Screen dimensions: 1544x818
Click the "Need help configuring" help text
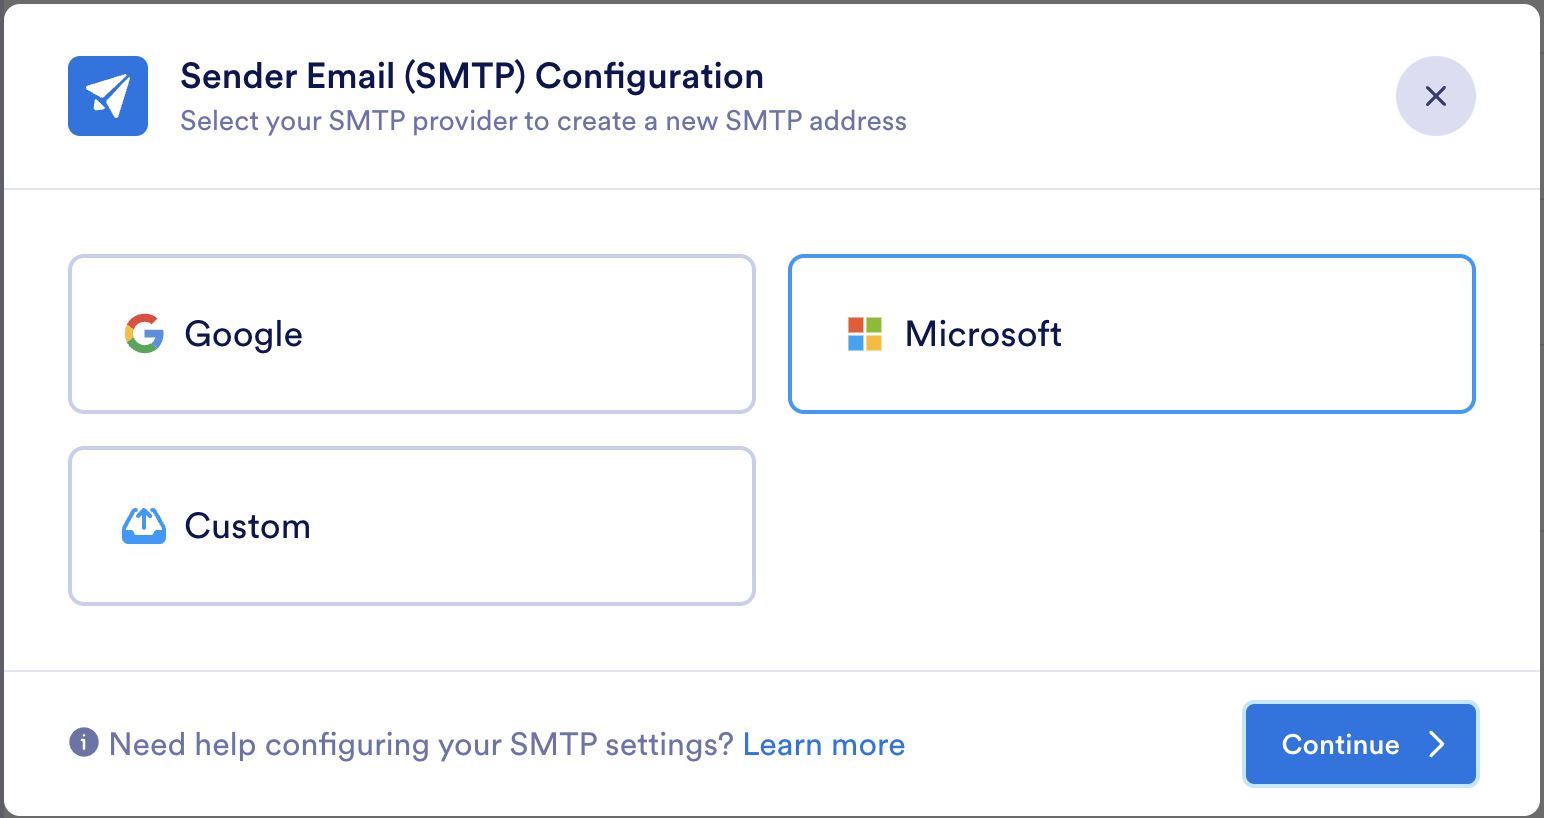click(x=421, y=745)
